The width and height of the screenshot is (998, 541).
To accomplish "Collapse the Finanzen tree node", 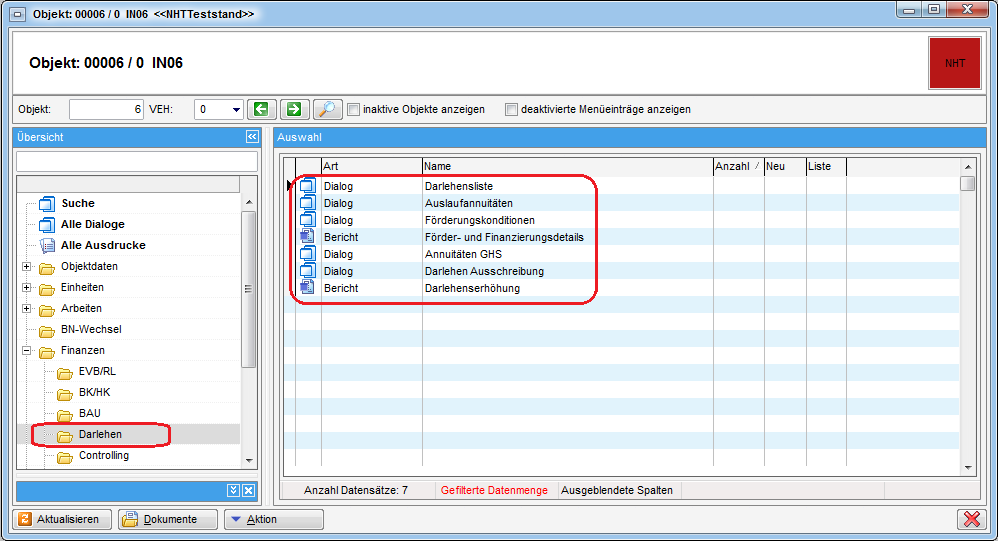I will coord(26,350).
